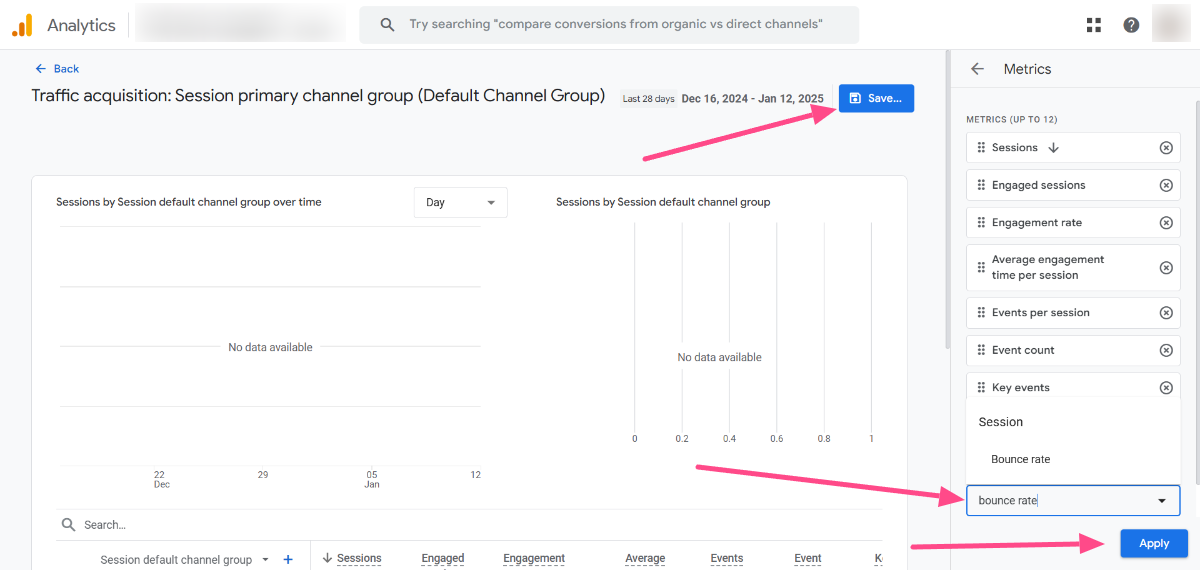The height and width of the screenshot is (570, 1200).
Task: Remove the Engaged sessions metric
Action: tap(1166, 185)
